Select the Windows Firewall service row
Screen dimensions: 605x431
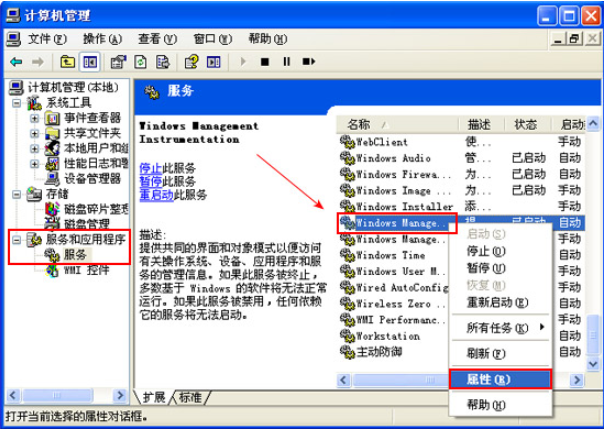tap(462, 174)
